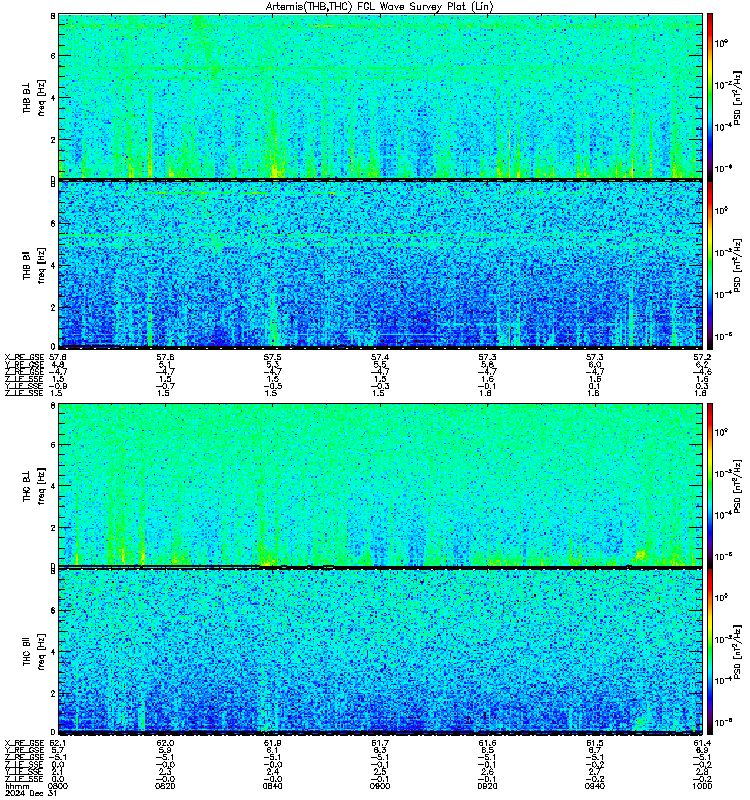Click the '0920' time tick label
750x800 pixels.
[487, 786]
